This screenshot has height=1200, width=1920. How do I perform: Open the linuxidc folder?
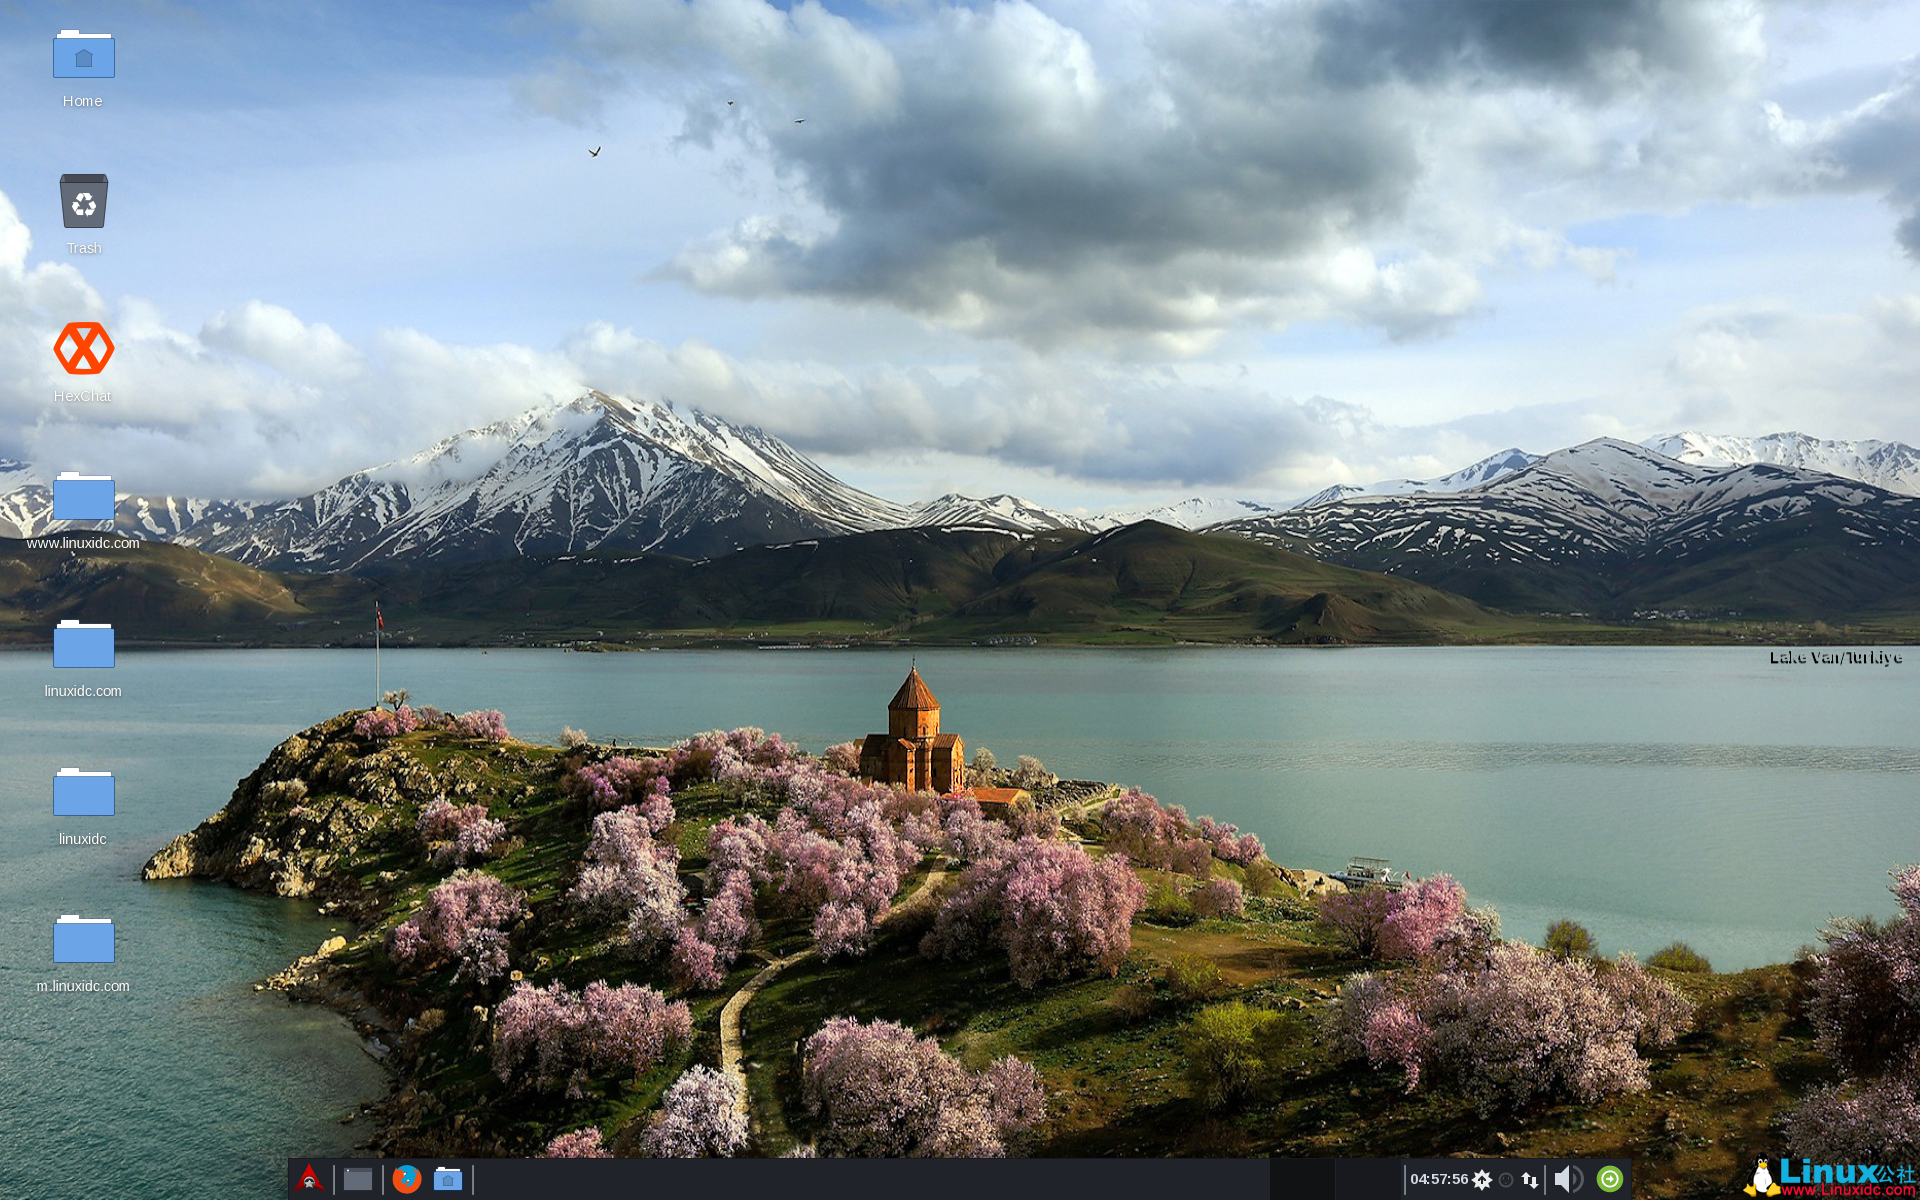[84, 792]
